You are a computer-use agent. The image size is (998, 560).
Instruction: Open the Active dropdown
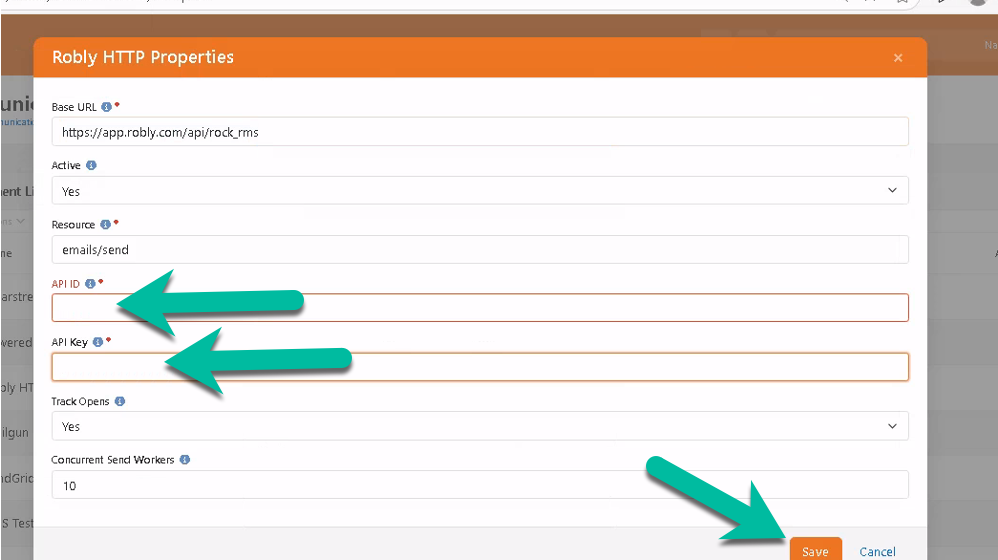pos(480,191)
